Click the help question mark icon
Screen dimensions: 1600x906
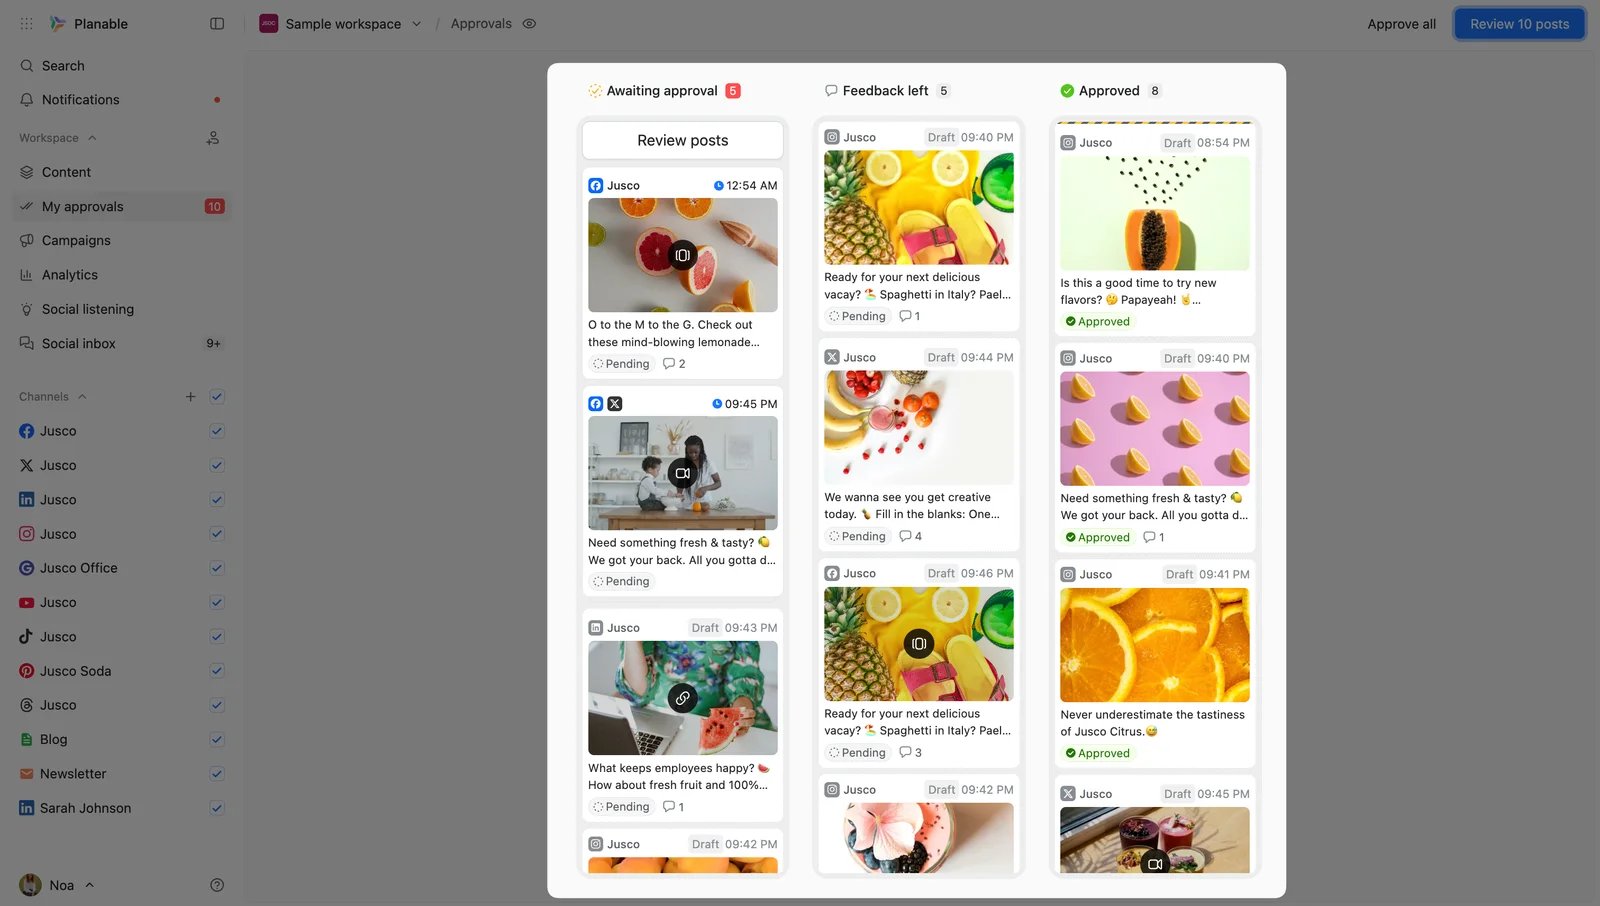pyautogui.click(x=217, y=885)
